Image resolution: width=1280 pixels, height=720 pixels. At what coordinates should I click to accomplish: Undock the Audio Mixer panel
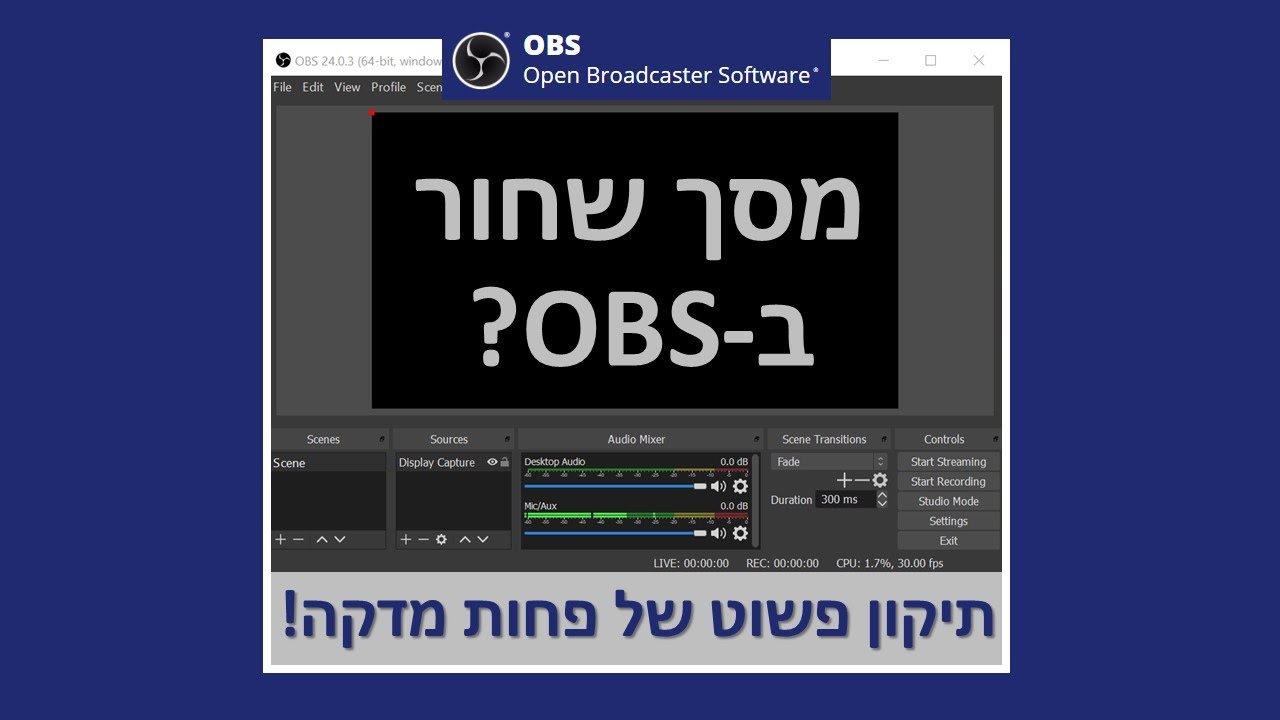tap(756, 439)
